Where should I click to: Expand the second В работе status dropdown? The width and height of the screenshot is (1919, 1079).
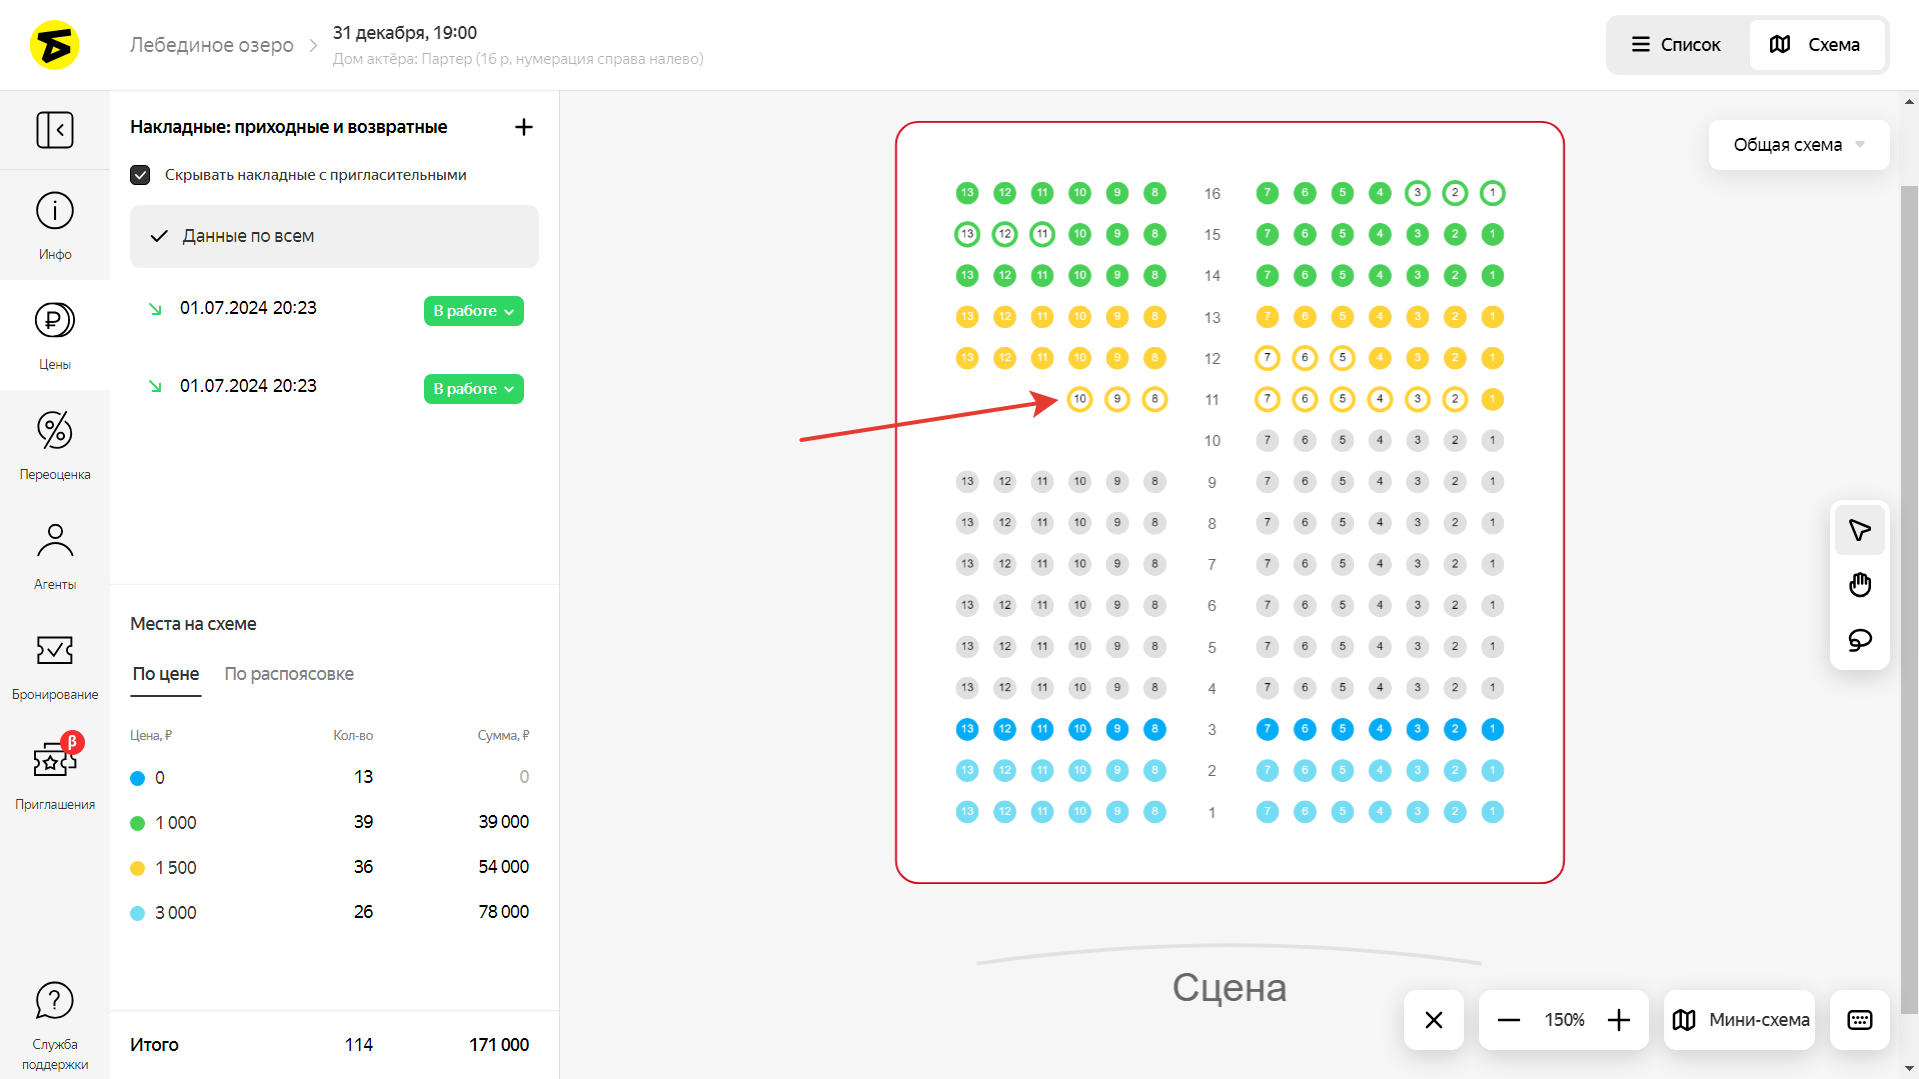[x=473, y=389]
